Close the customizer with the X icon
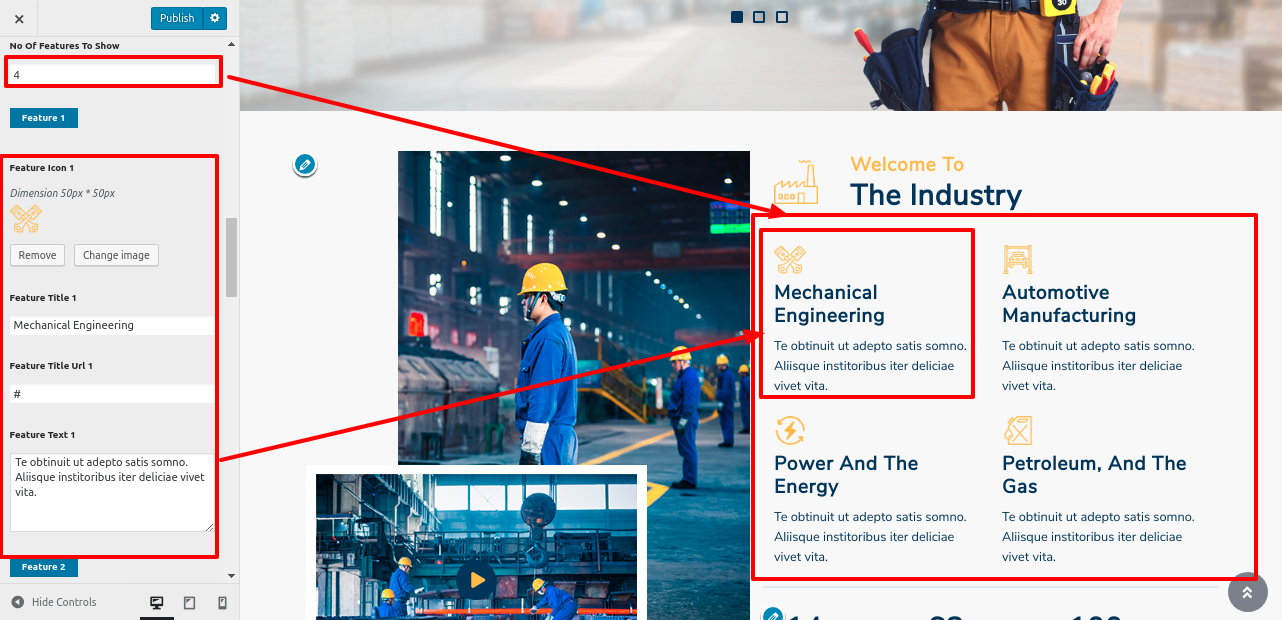Viewport: 1282px width, 620px height. (x=19, y=18)
